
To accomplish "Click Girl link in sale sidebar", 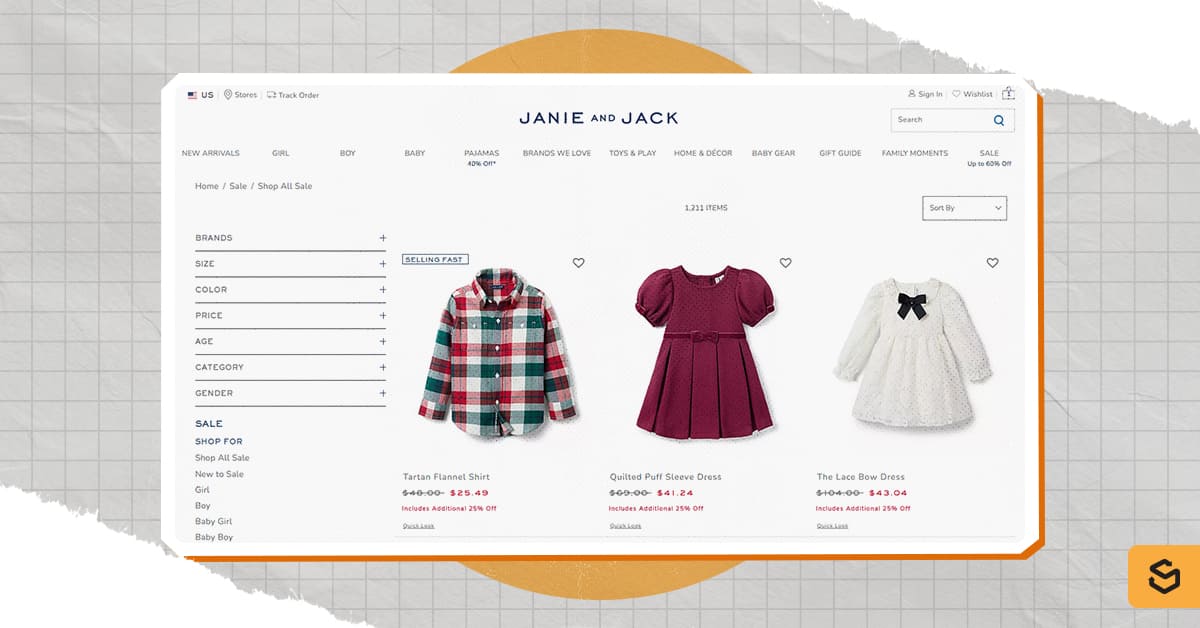I will point(202,490).
